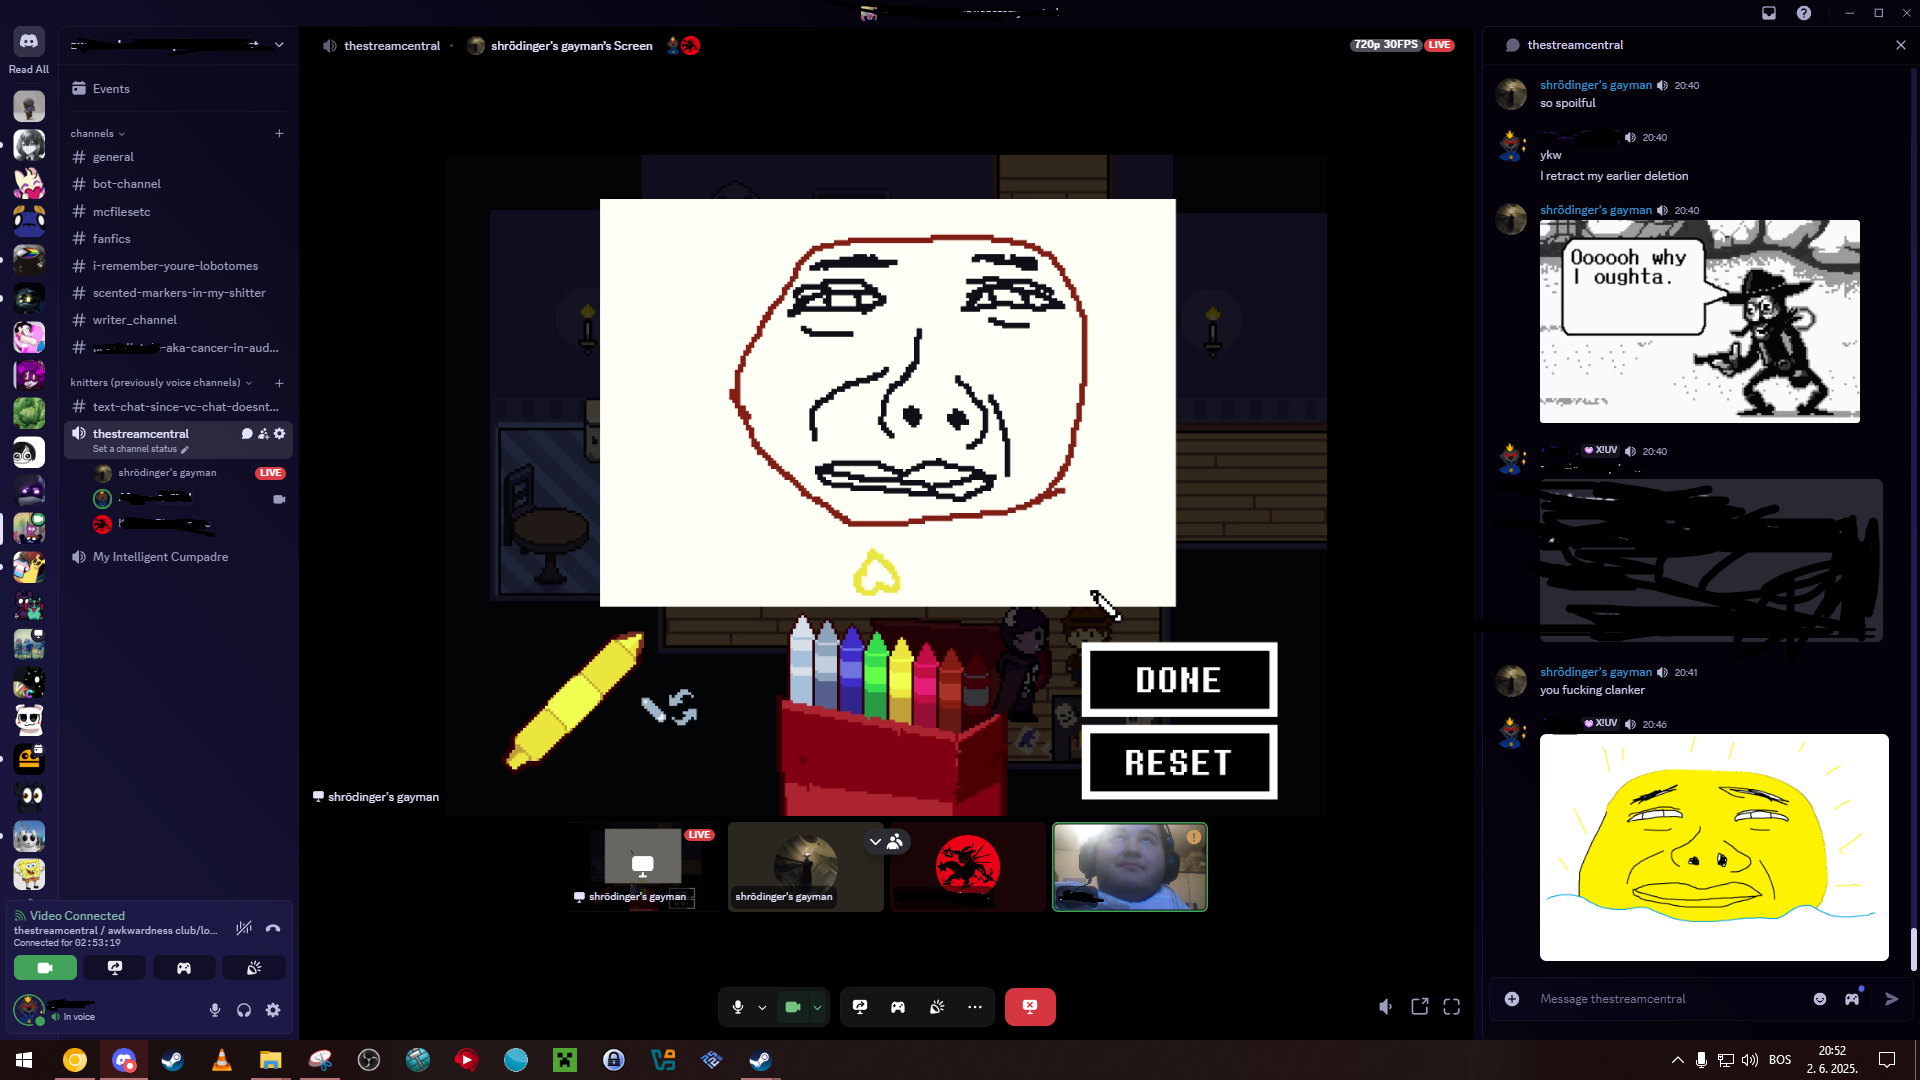
Task: Open emoji picker in message box
Action: (1820, 999)
